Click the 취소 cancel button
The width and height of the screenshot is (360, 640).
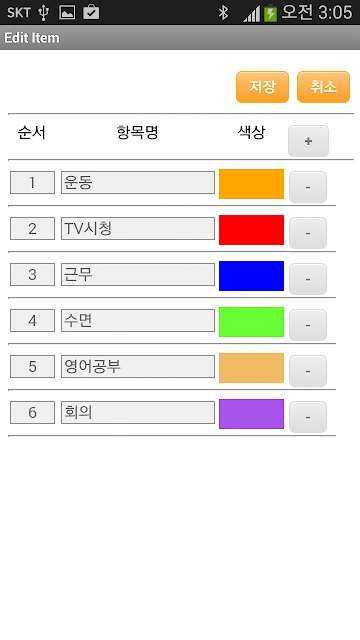click(x=323, y=87)
